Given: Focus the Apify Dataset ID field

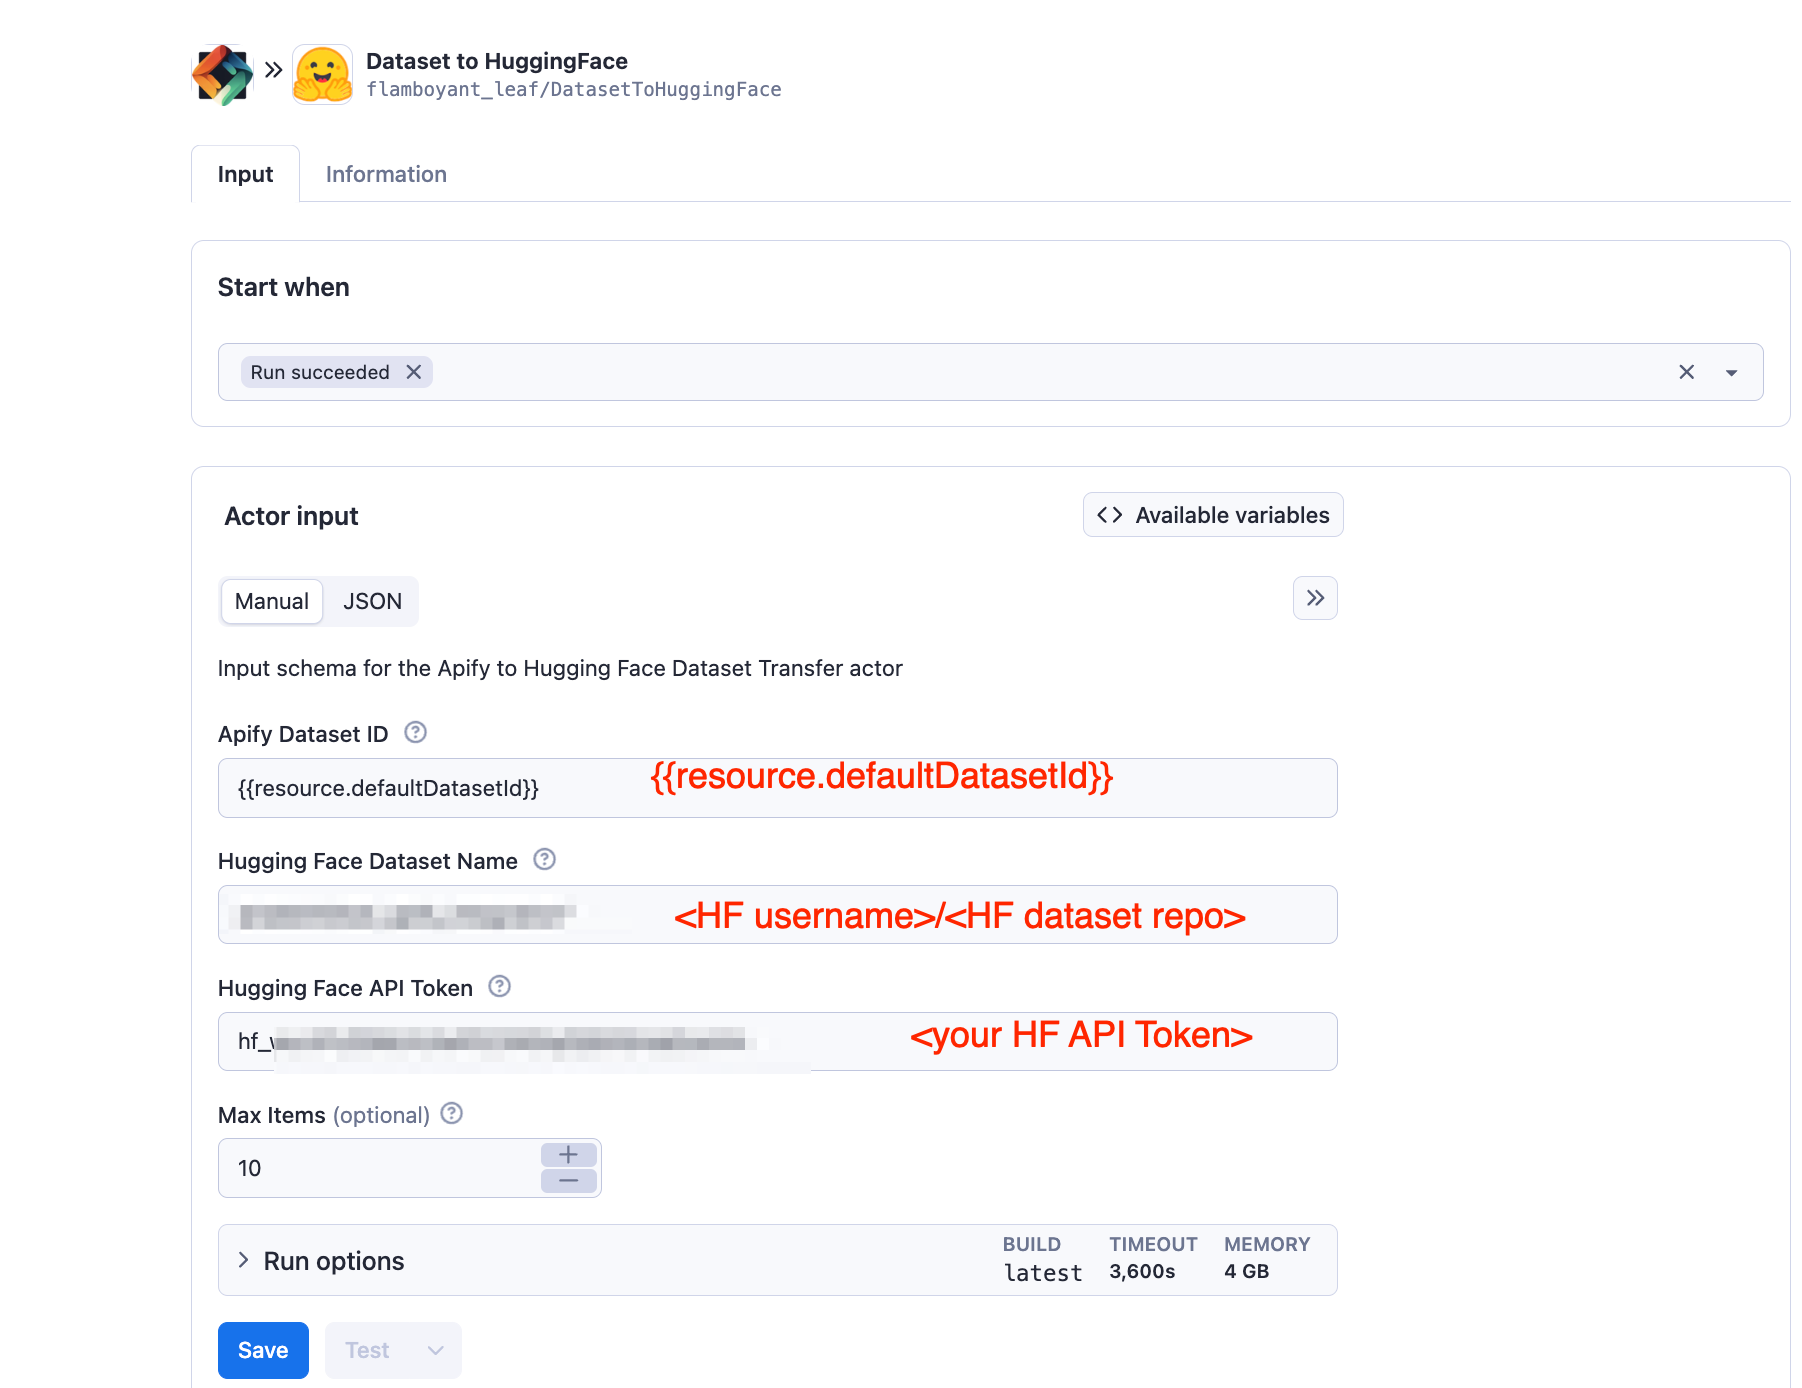Looking at the screenshot, I should (x=777, y=788).
